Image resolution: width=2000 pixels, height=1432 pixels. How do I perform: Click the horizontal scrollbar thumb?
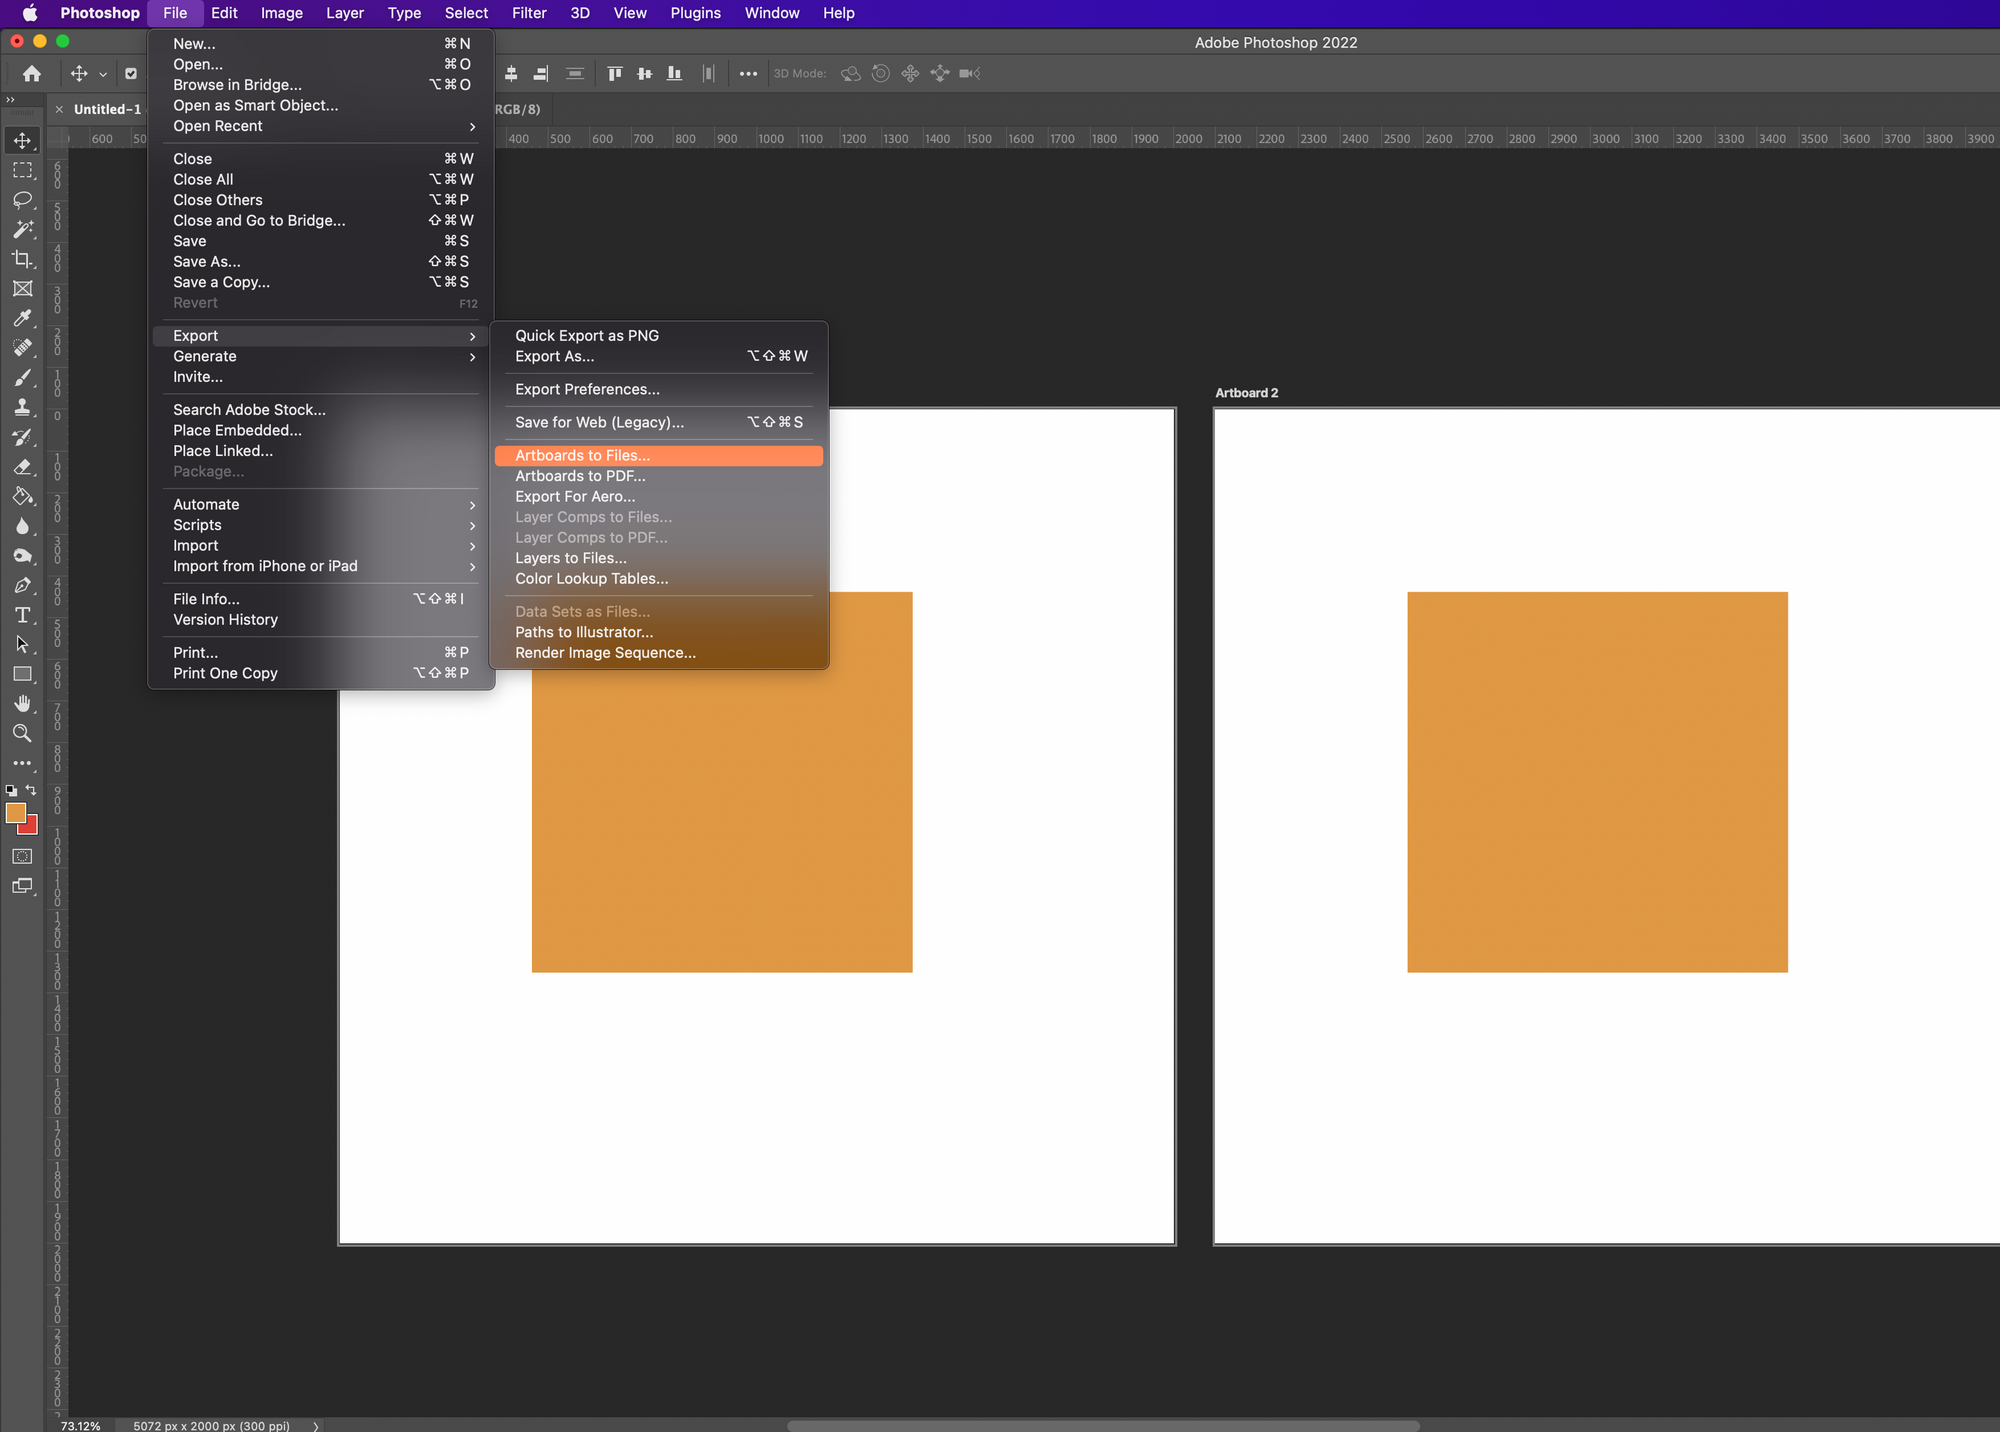pyautogui.click(x=1103, y=1426)
